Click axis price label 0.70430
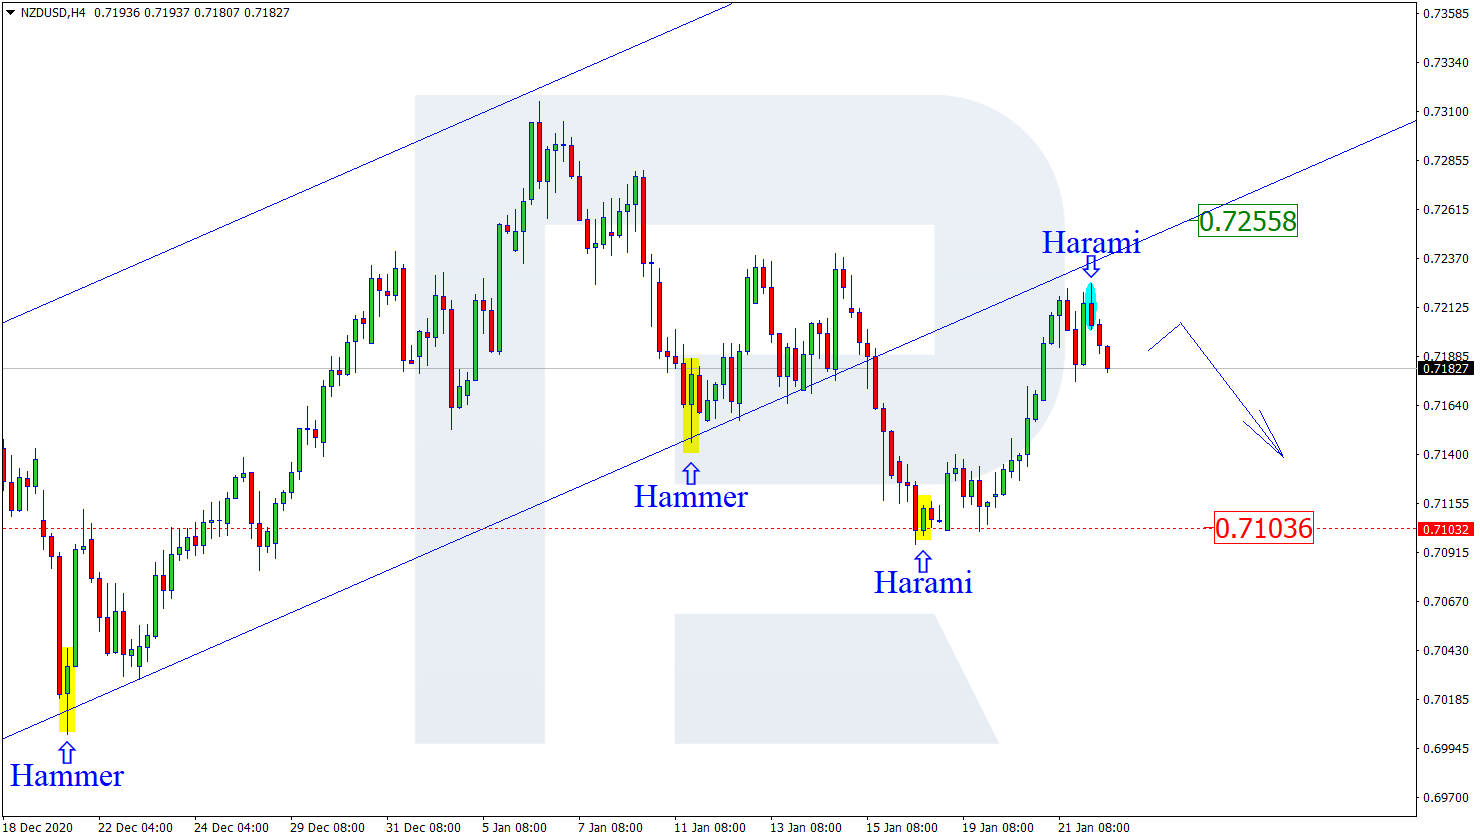The height and width of the screenshot is (840, 1480). [1446, 651]
